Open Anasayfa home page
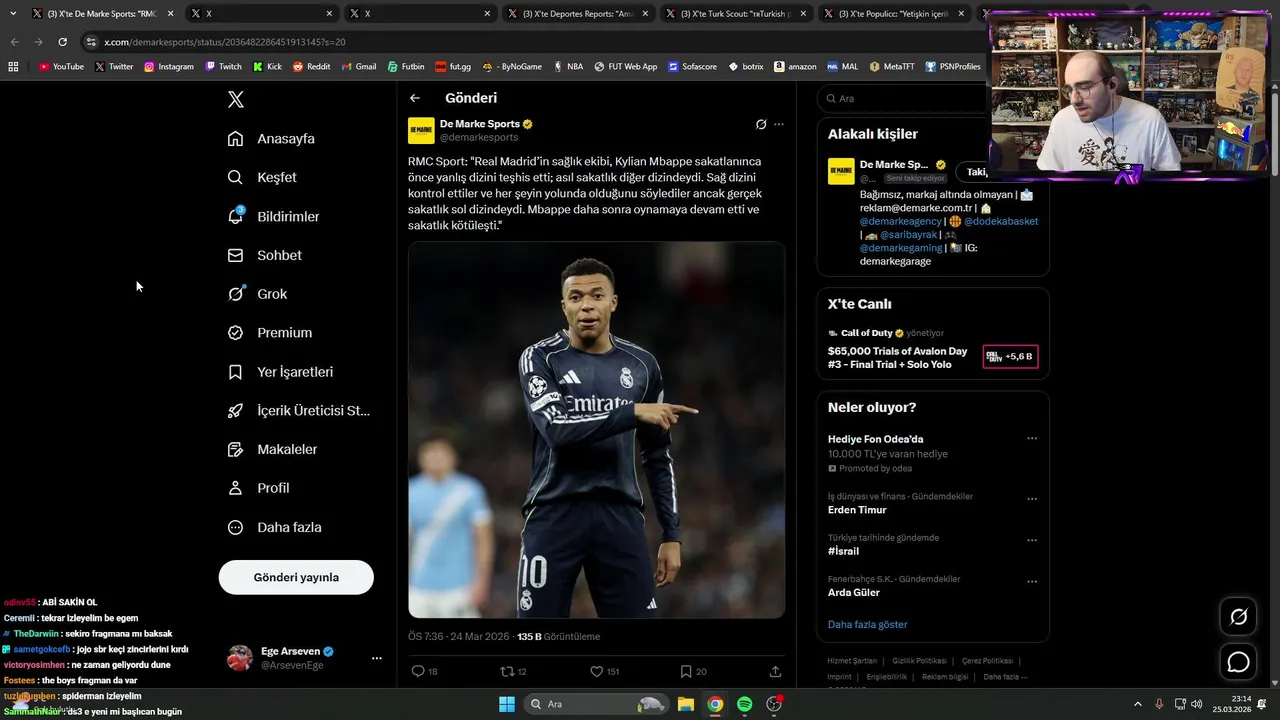 coord(271,138)
